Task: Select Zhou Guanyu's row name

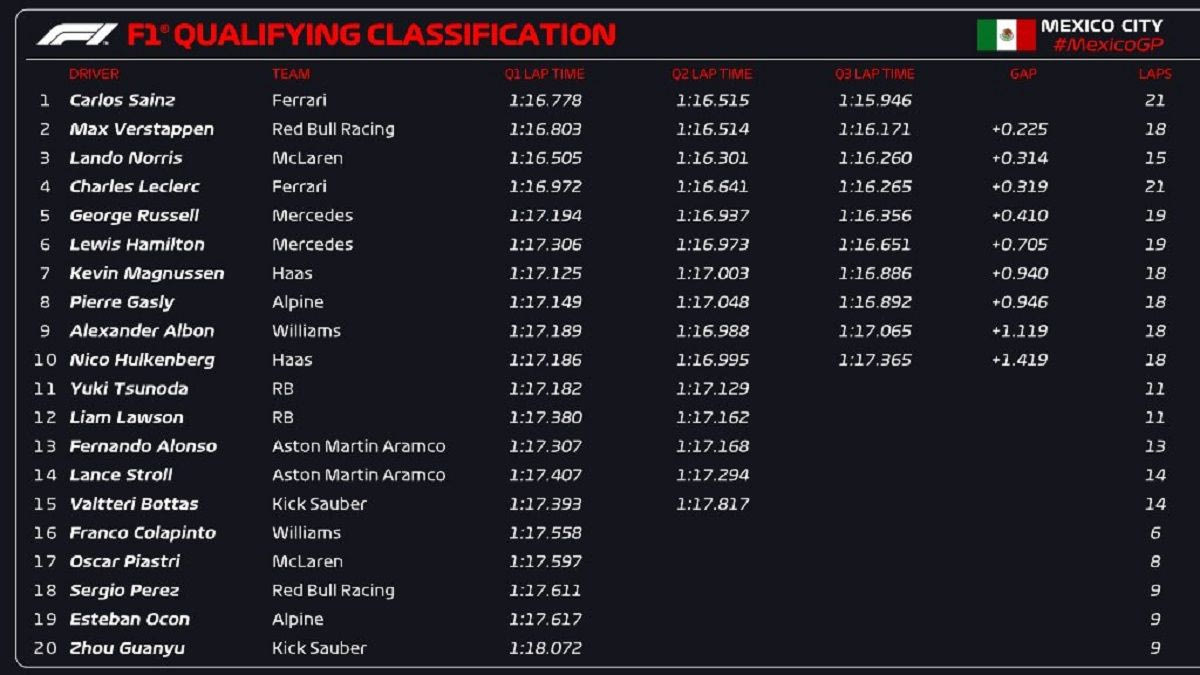Action: point(127,648)
